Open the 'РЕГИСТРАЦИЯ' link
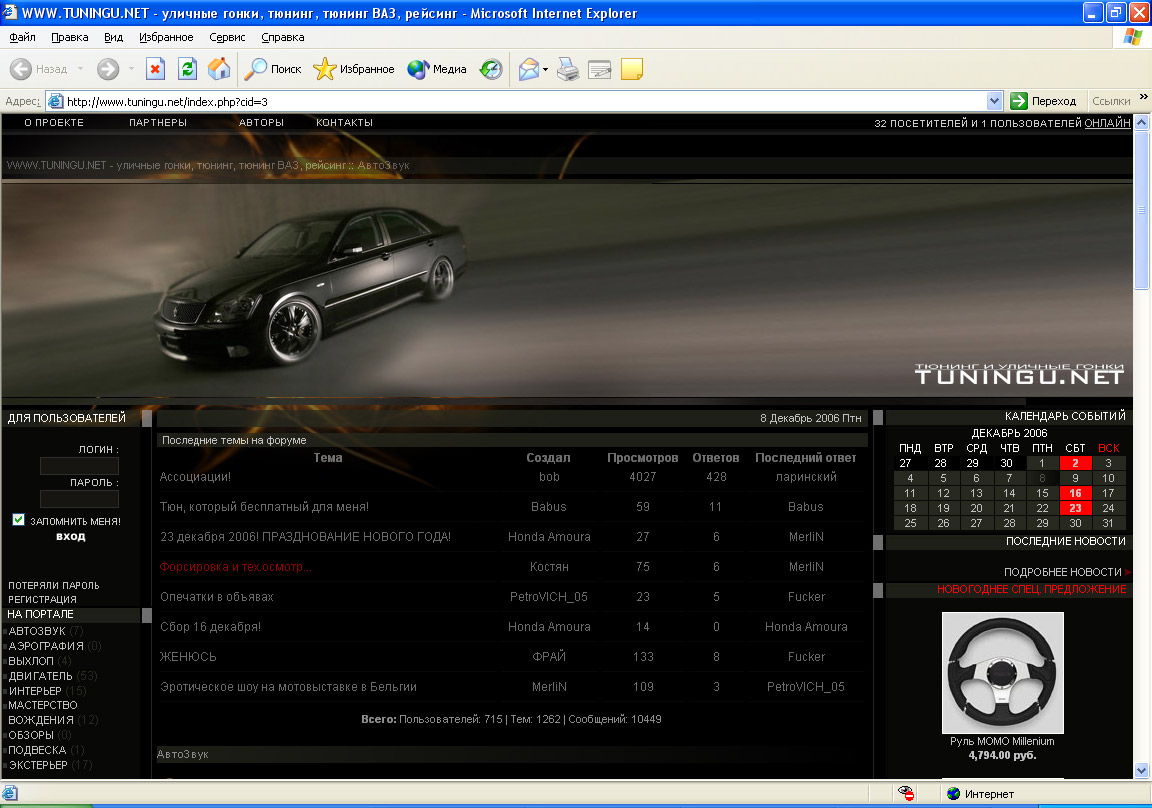Image resolution: width=1152 pixels, height=808 pixels. click(42, 599)
